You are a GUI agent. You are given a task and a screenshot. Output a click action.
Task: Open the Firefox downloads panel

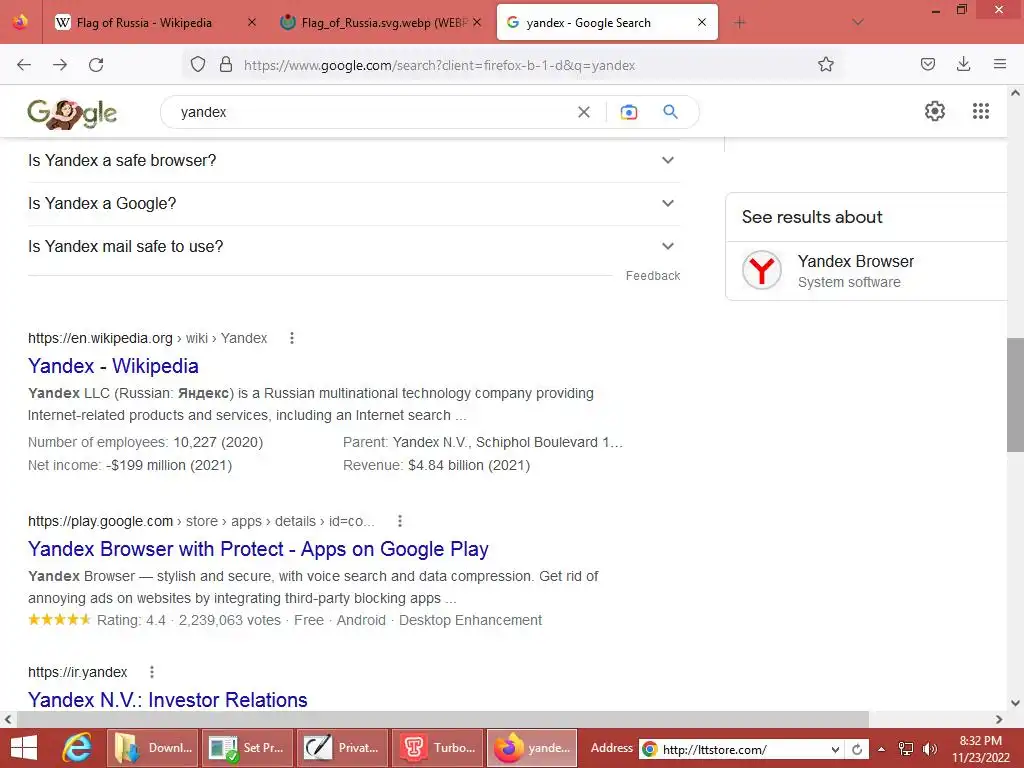pyautogui.click(x=963, y=64)
